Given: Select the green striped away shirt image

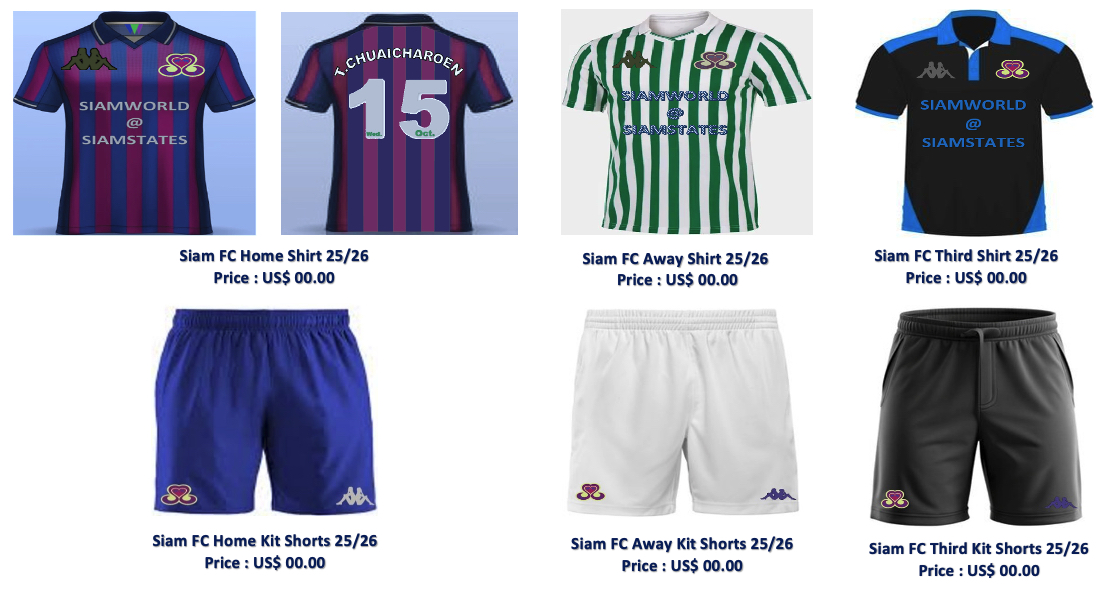Looking at the screenshot, I should pyautogui.click(x=687, y=122).
